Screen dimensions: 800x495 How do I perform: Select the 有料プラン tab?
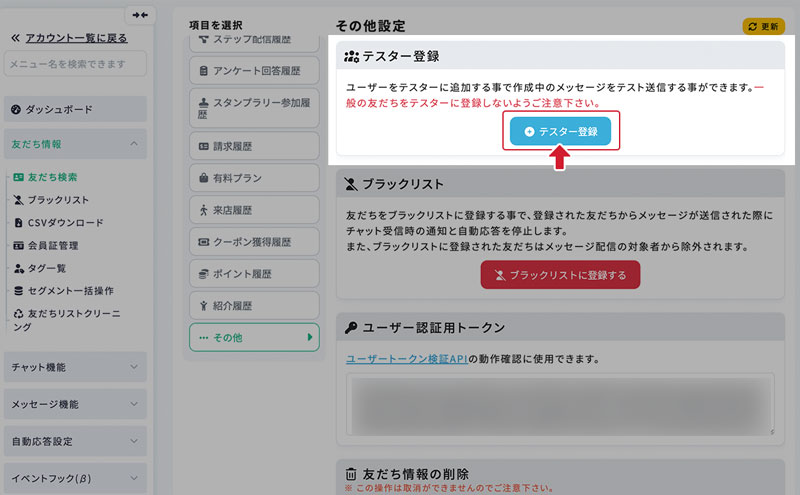[x=254, y=178]
